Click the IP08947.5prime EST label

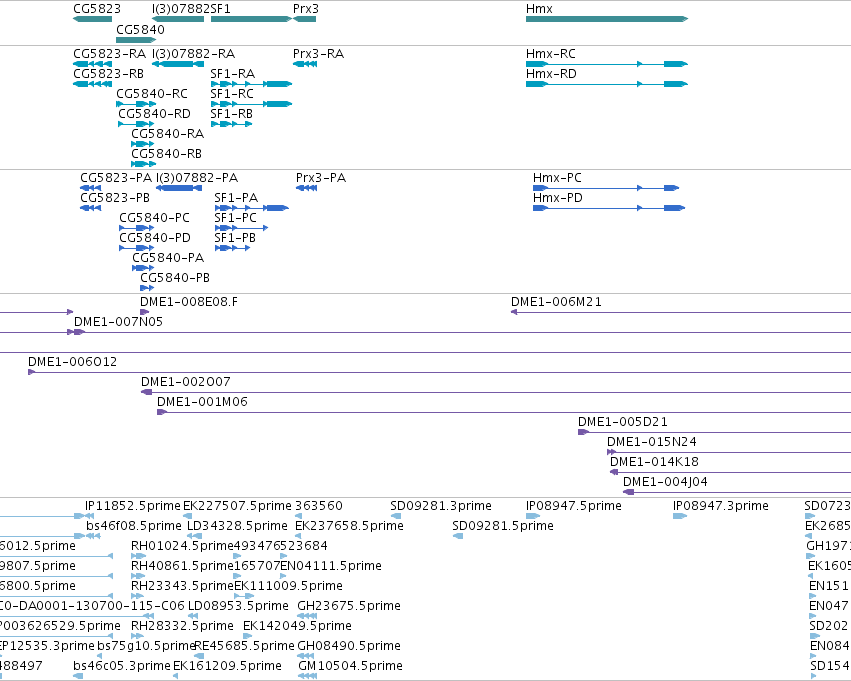[574, 506]
